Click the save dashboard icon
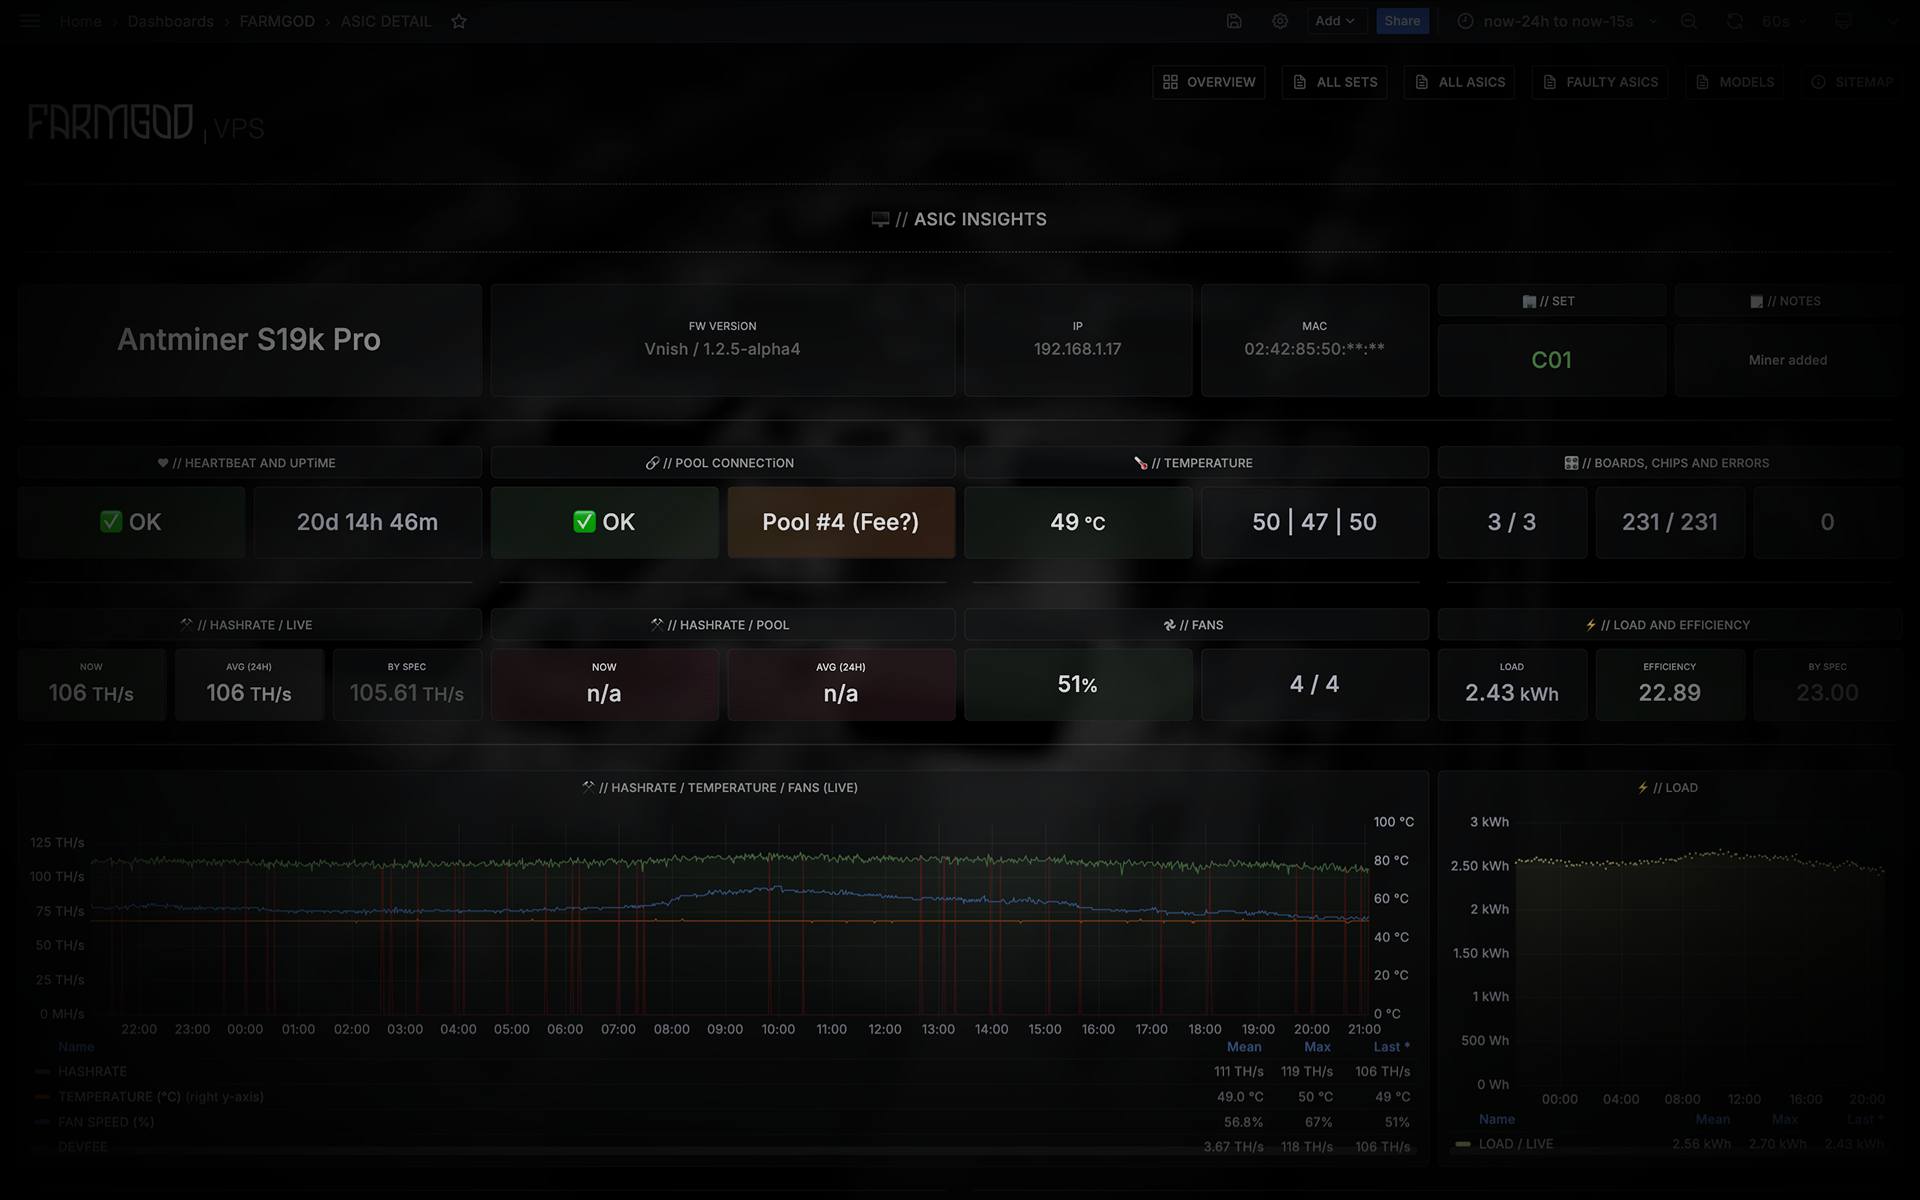The image size is (1920, 1200). 1234,21
